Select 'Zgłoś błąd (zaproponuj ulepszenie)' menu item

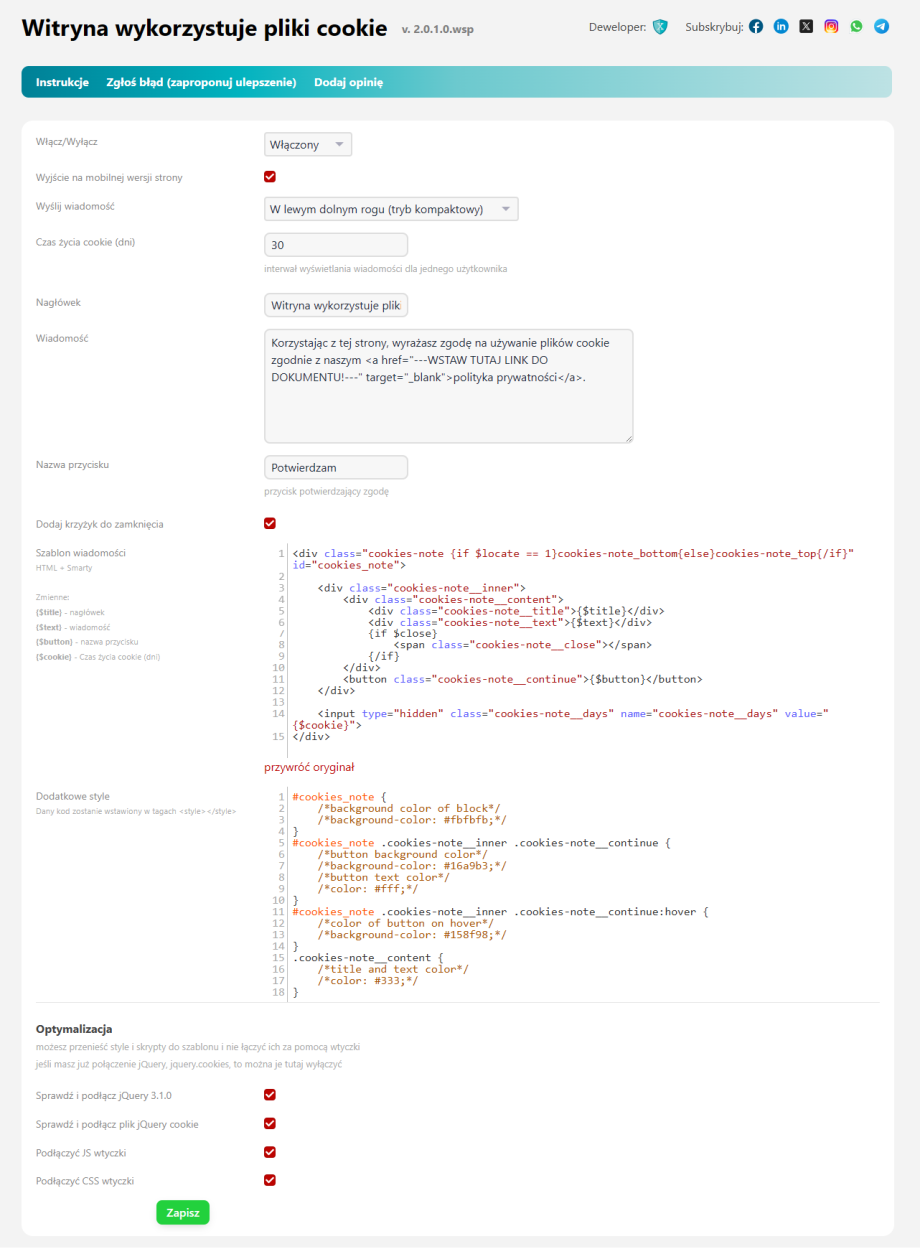pyautogui.click(x=201, y=82)
